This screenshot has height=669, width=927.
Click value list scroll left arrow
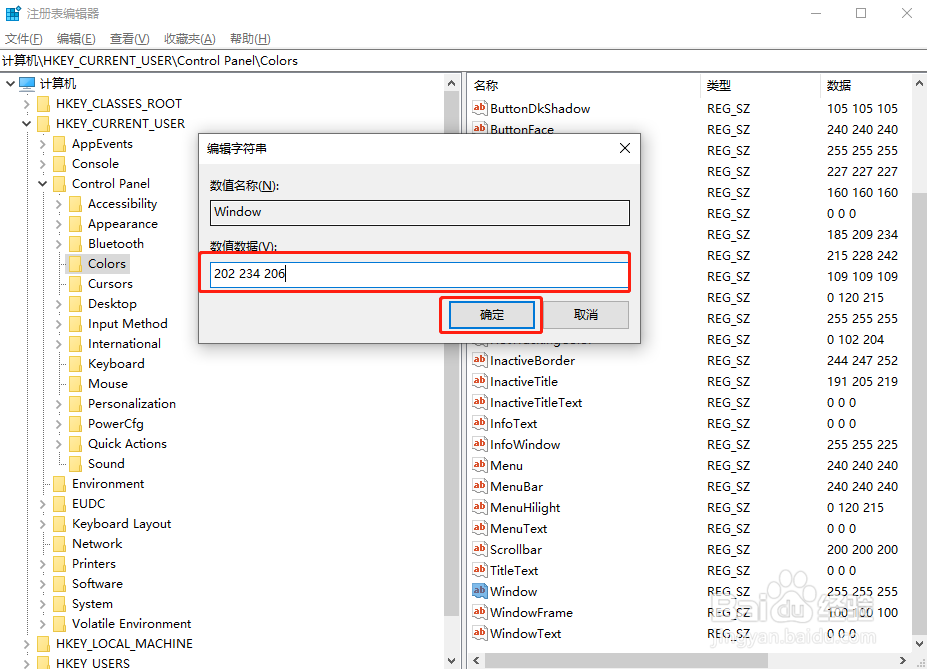click(477, 660)
